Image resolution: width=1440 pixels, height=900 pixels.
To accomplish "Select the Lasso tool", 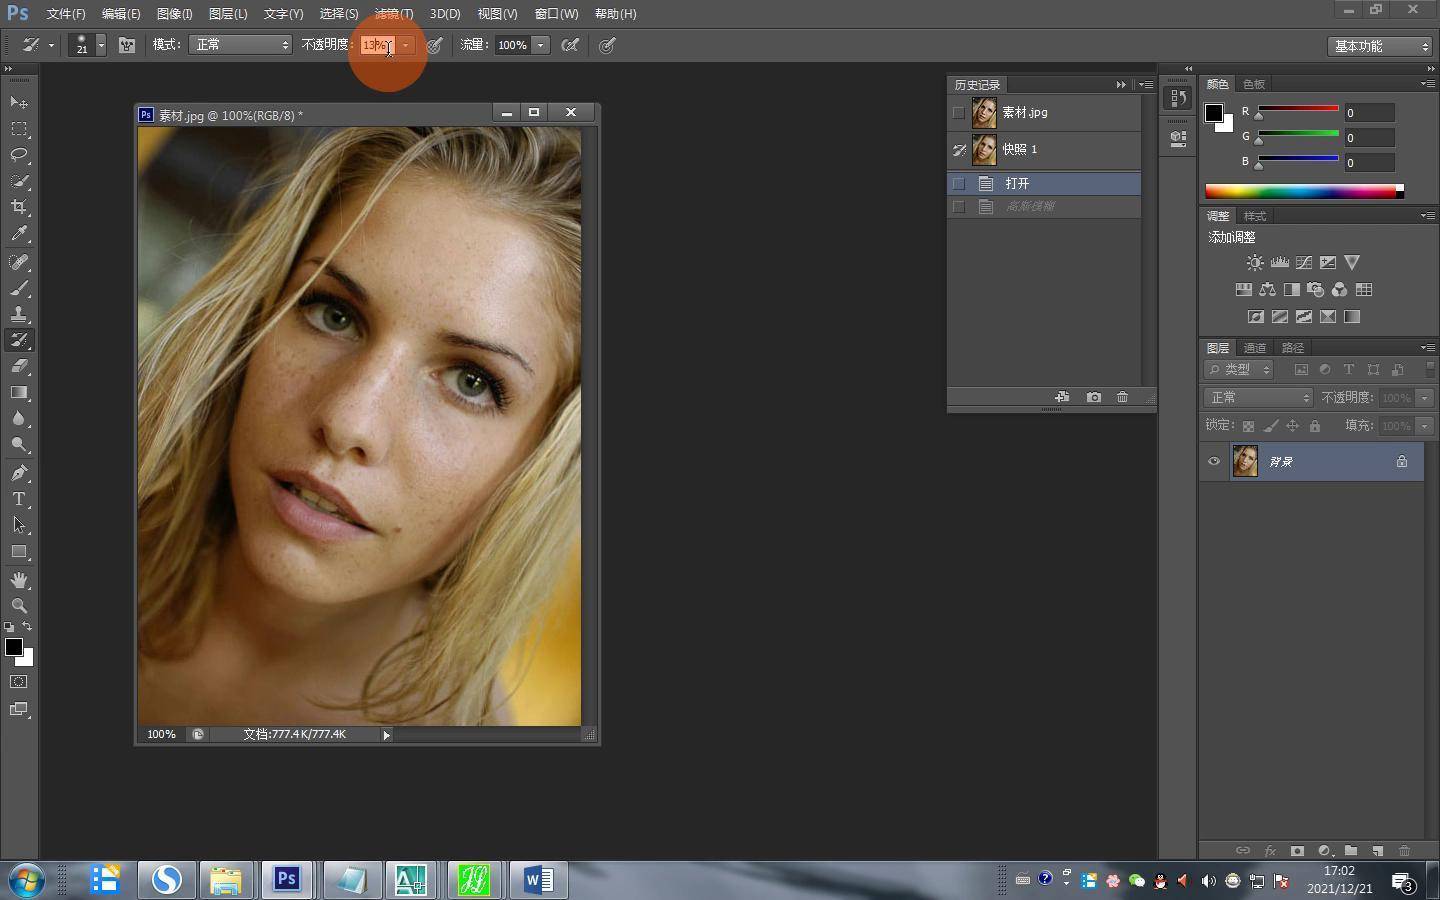I will point(19,155).
